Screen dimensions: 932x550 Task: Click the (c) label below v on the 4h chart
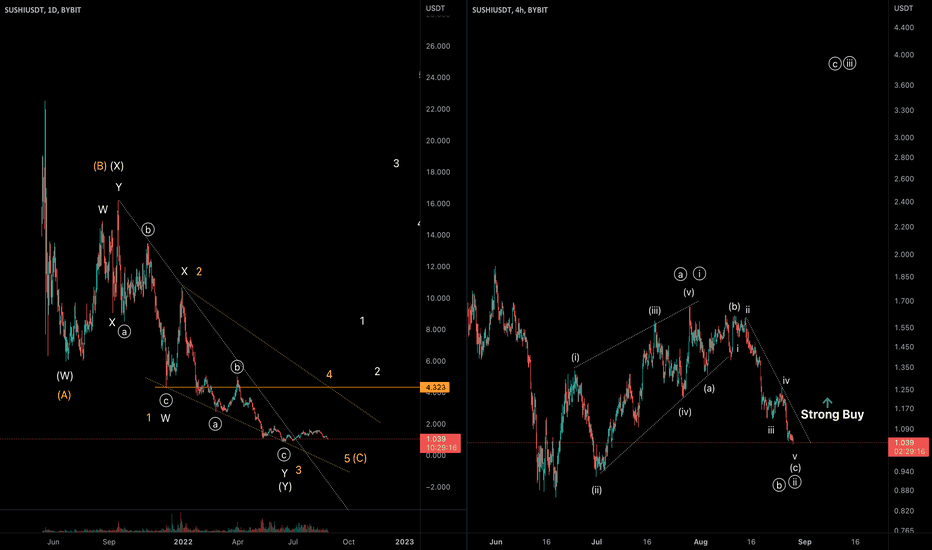[x=795, y=468]
